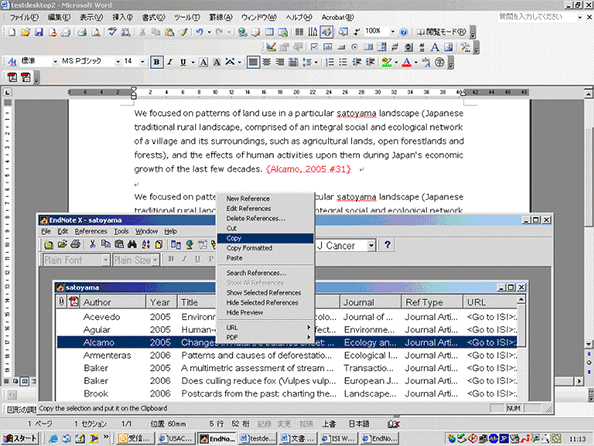The image size is (594, 446).
Task: Click Word's Save floppy disk icon
Action: pyautogui.click(x=39, y=32)
